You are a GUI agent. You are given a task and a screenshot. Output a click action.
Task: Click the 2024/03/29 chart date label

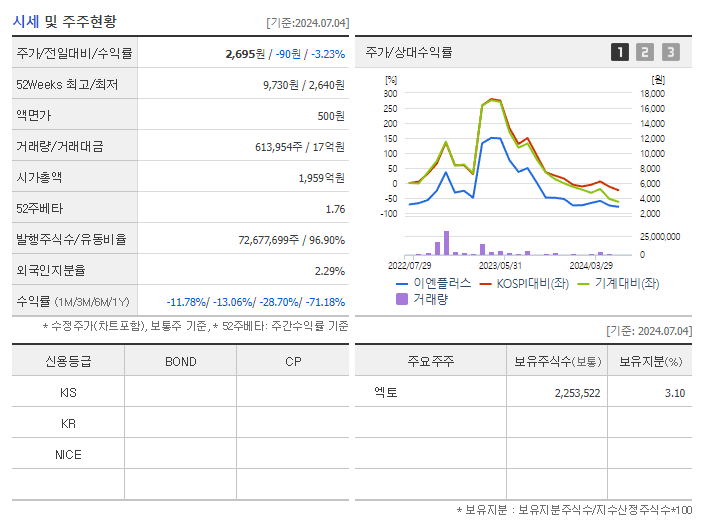(x=591, y=265)
